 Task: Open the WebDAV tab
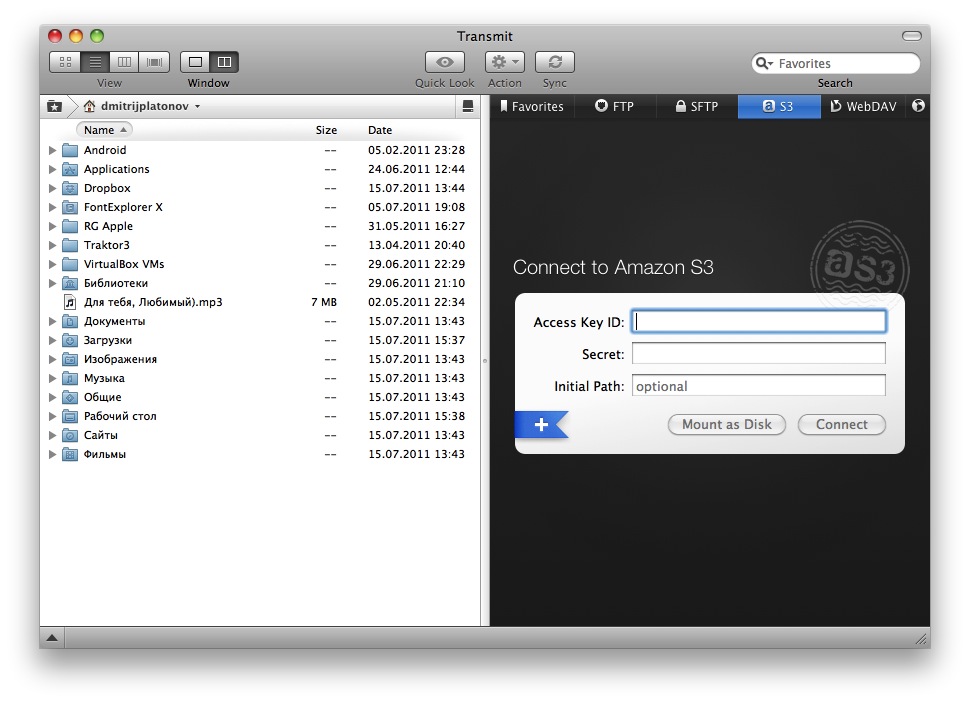tap(863, 106)
